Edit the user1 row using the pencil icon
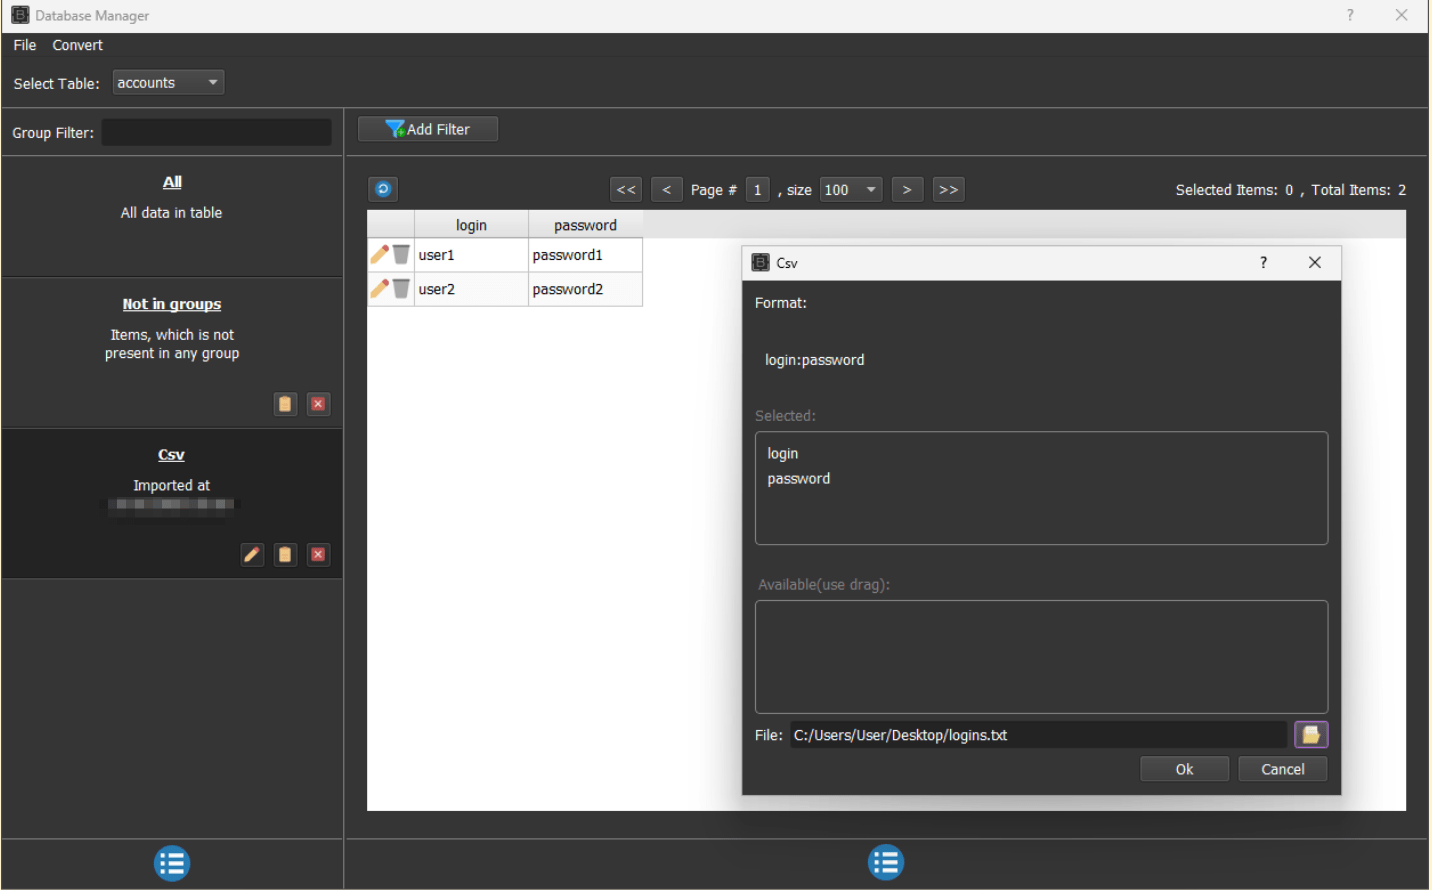 378,254
